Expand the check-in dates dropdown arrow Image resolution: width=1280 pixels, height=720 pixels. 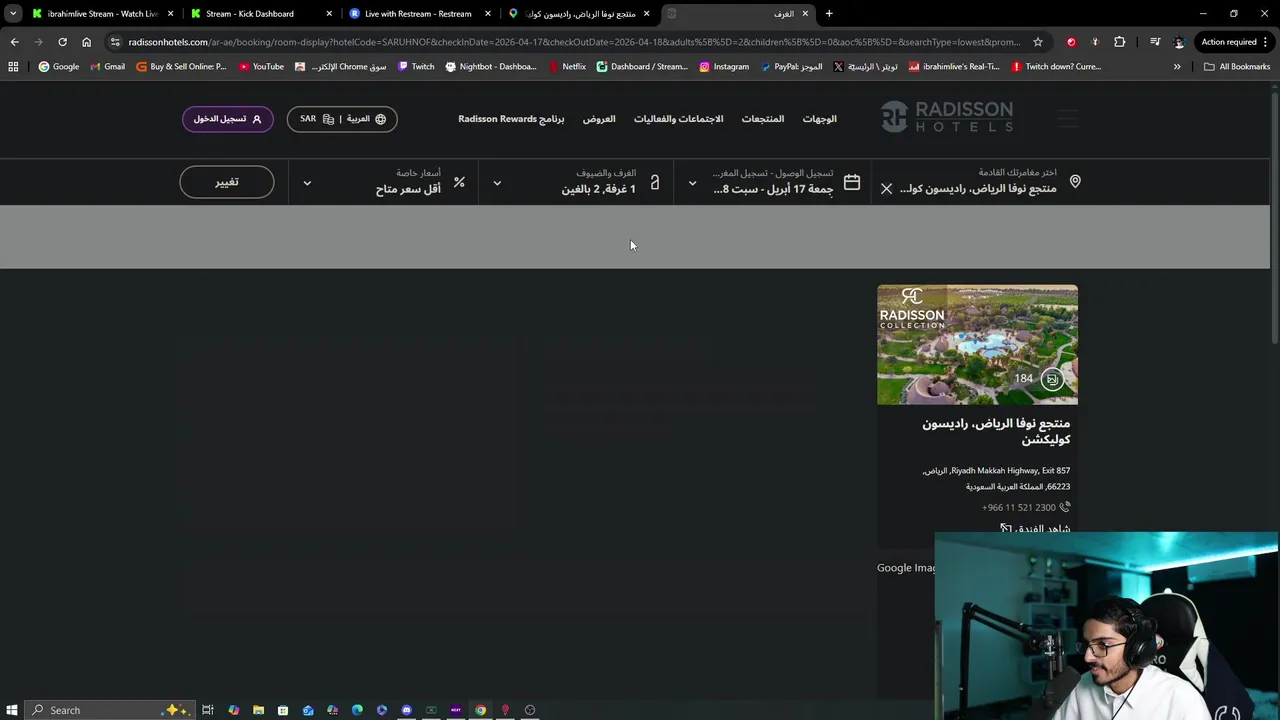click(692, 183)
